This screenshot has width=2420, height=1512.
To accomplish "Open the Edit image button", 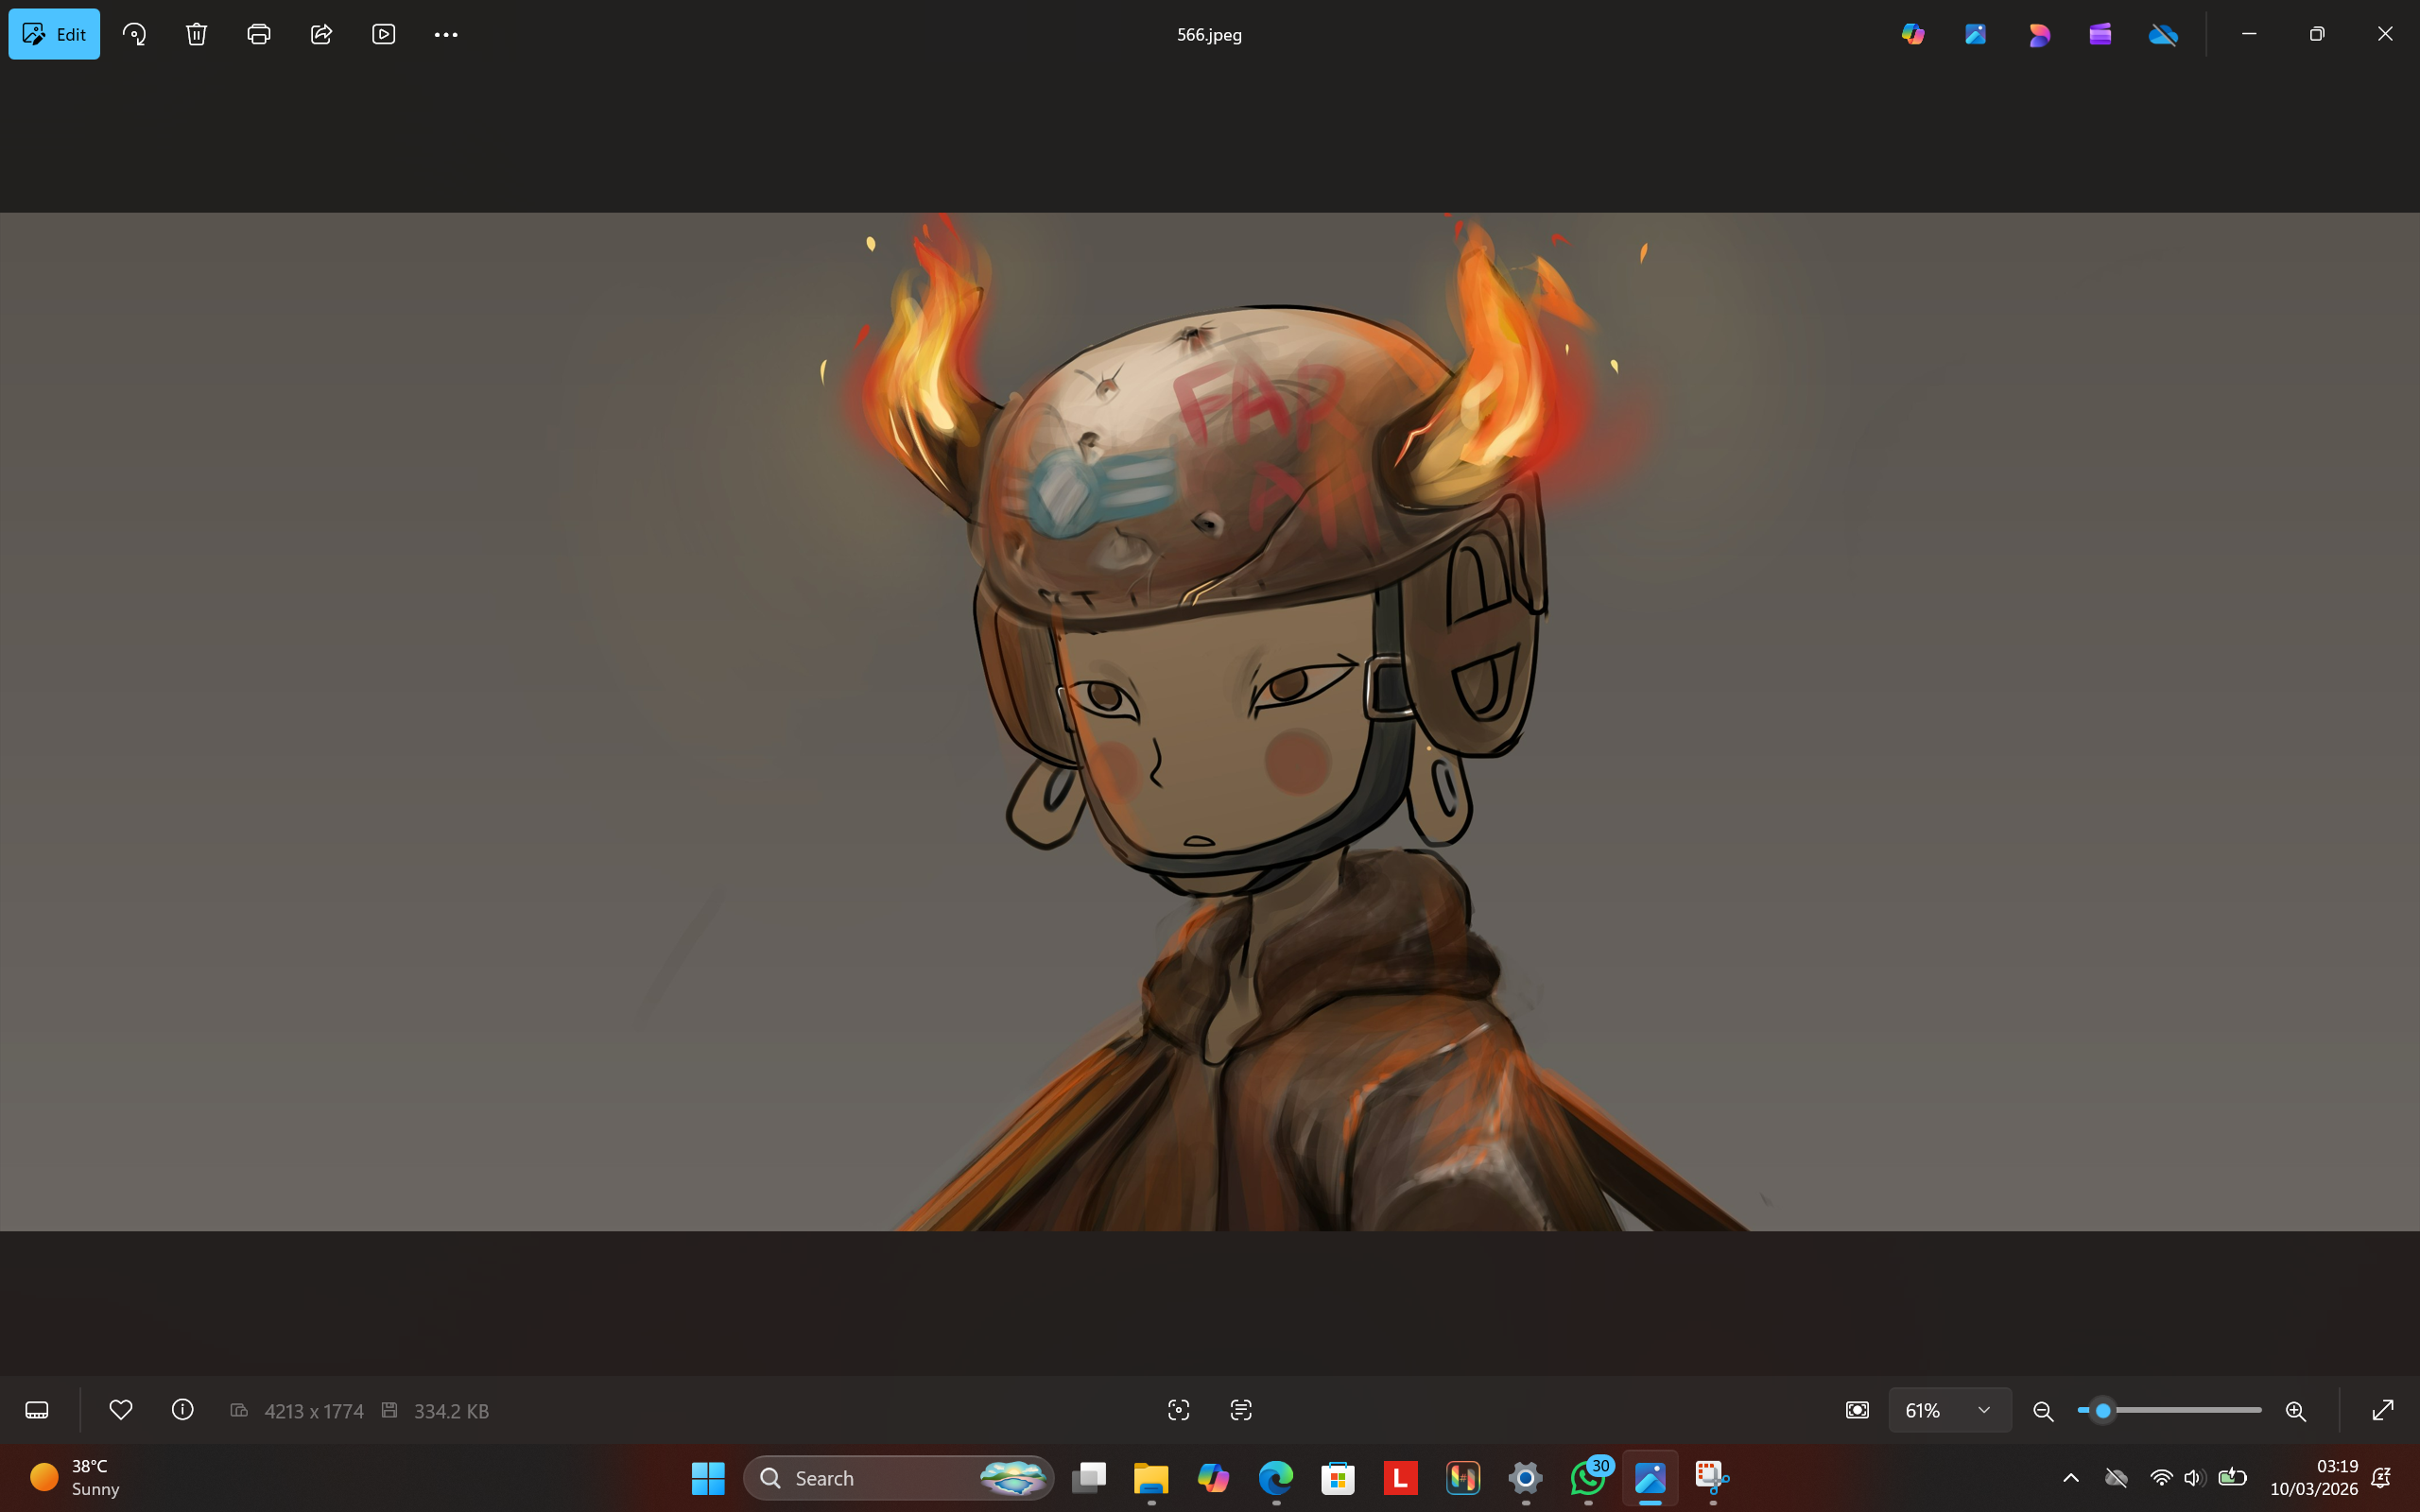I will [x=54, y=34].
